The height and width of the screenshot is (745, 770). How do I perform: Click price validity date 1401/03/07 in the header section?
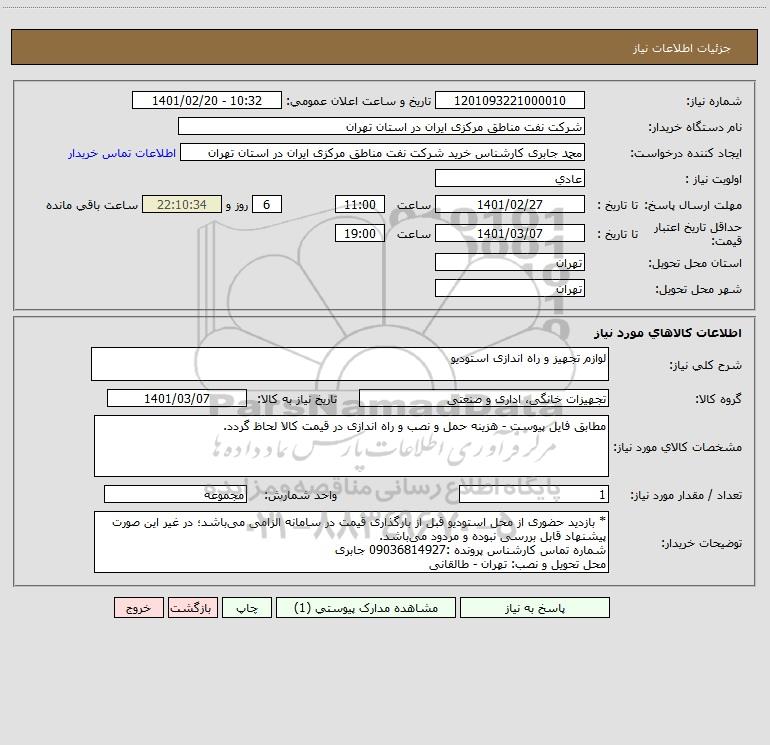pyautogui.click(x=510, y=233)
